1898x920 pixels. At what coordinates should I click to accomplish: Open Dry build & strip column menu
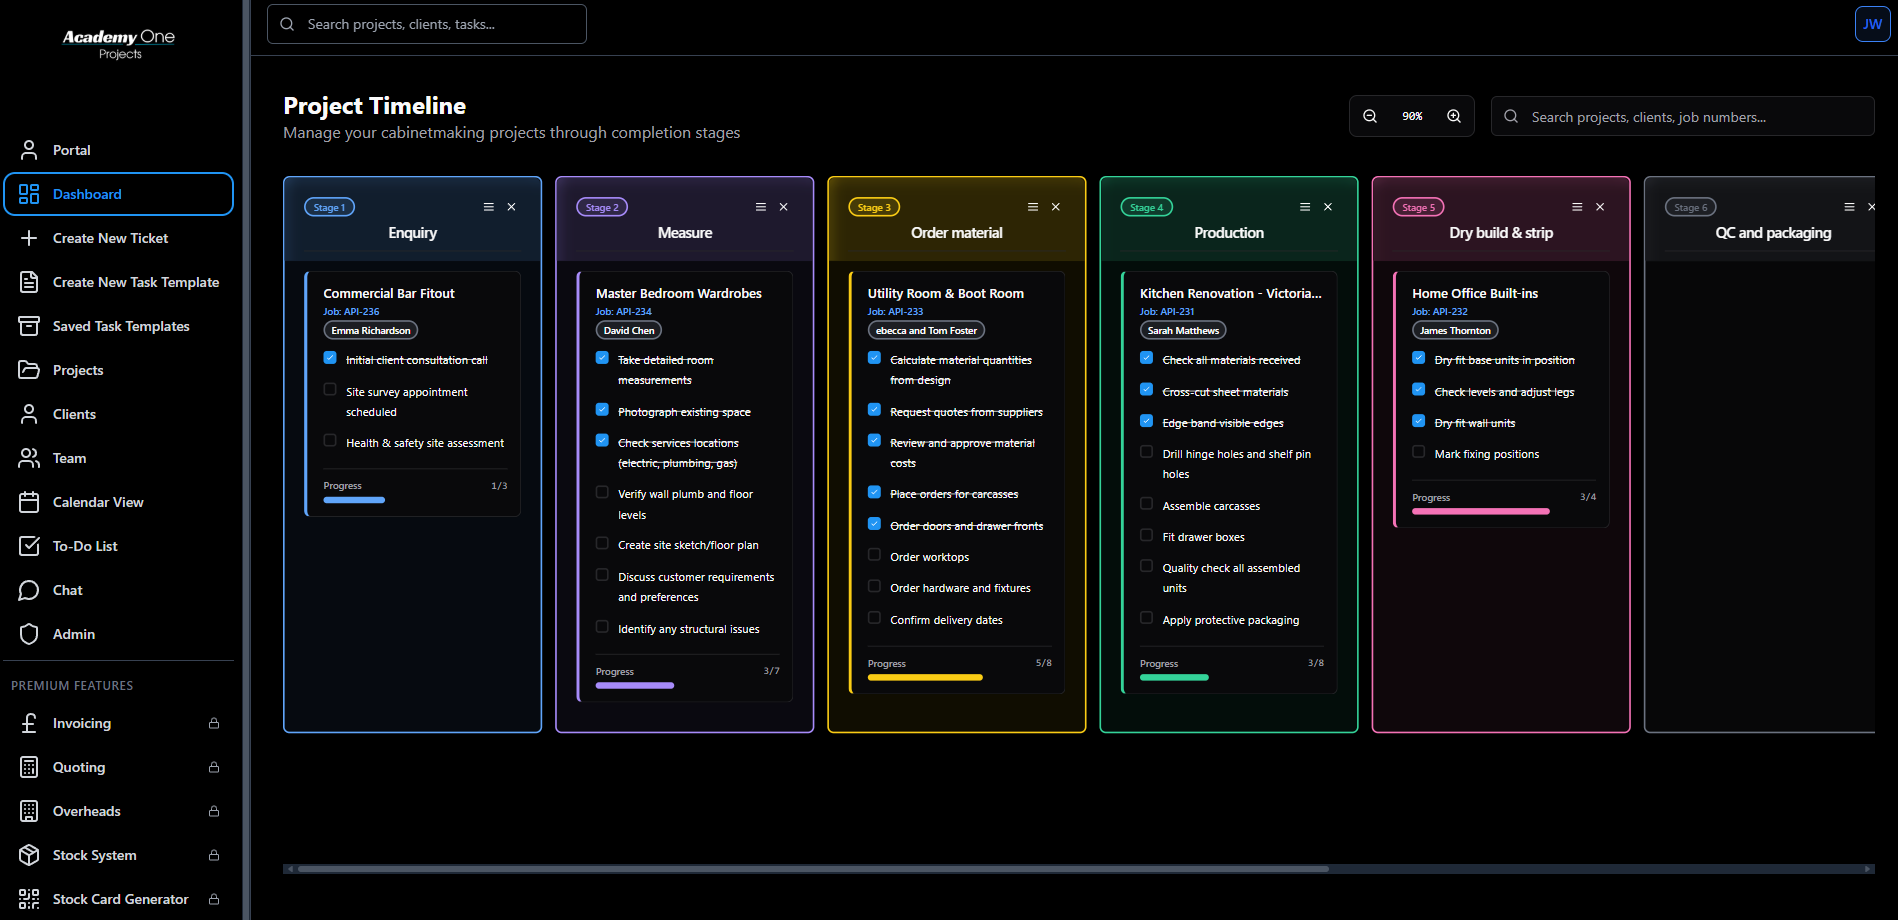coord(1577,207)
